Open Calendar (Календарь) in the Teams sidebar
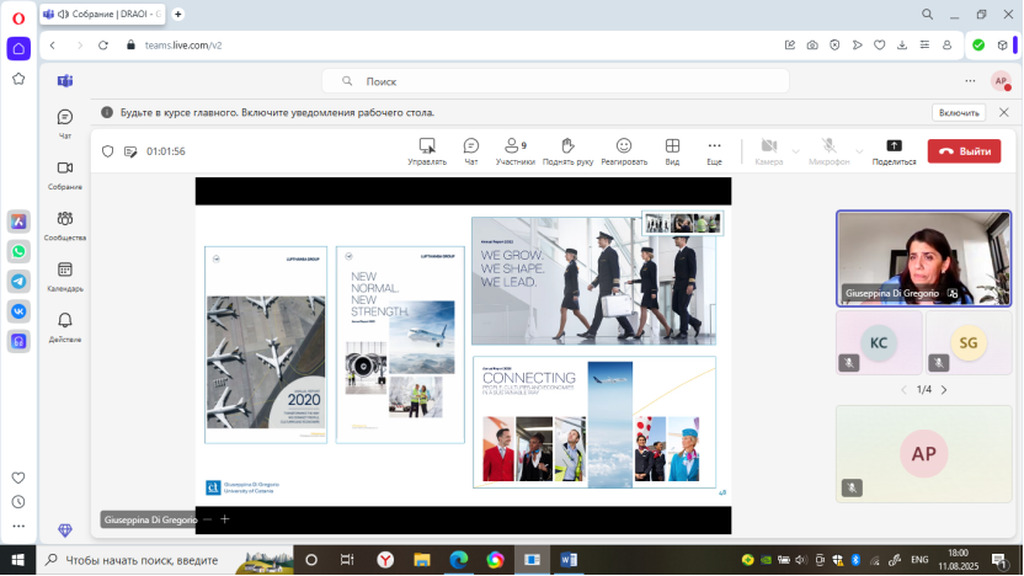The height and width of the screenshot is (576, 1024). click(x=65, y=276)
